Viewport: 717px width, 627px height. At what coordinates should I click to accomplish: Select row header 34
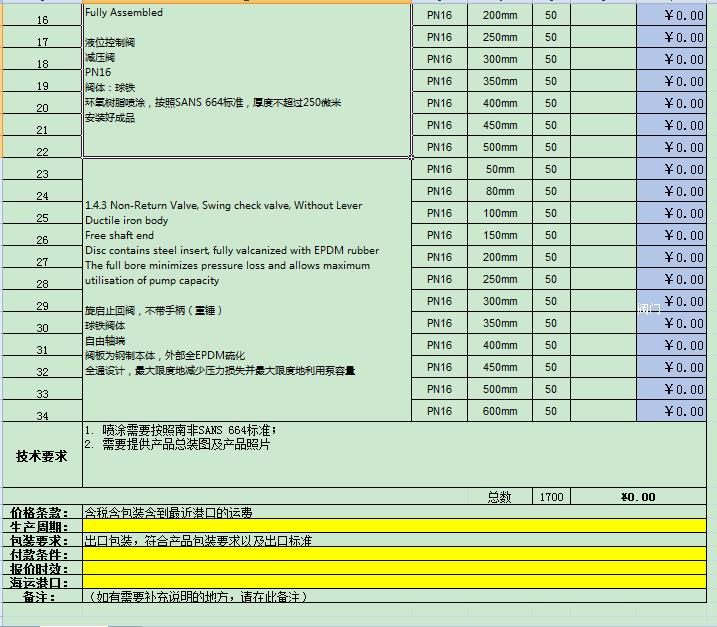(x=41, y=415)
